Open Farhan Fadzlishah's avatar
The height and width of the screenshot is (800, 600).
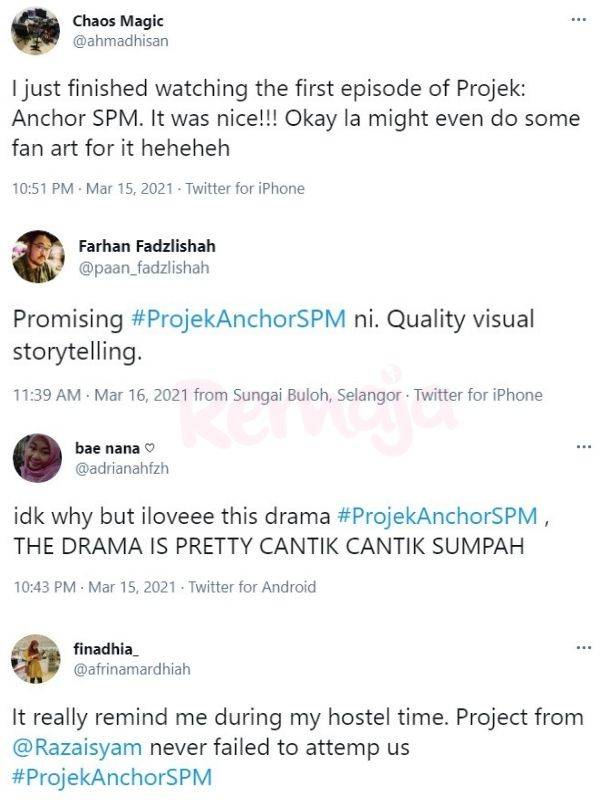tap(38, 257)
